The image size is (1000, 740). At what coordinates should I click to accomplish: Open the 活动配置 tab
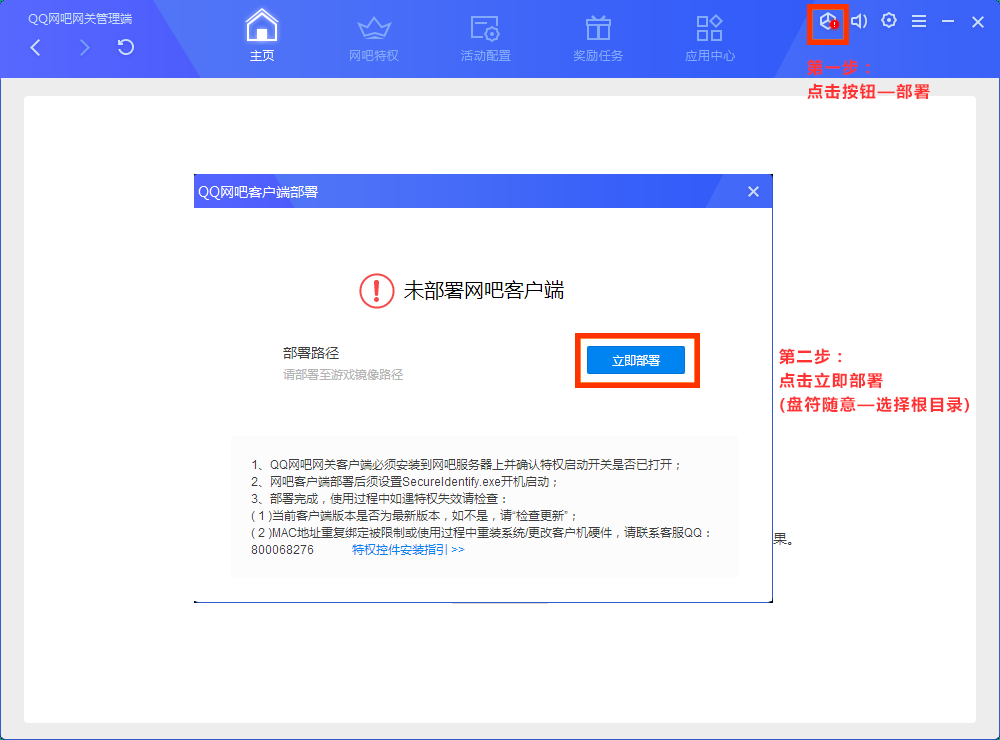pyautogui.click(x=486, y=39)
